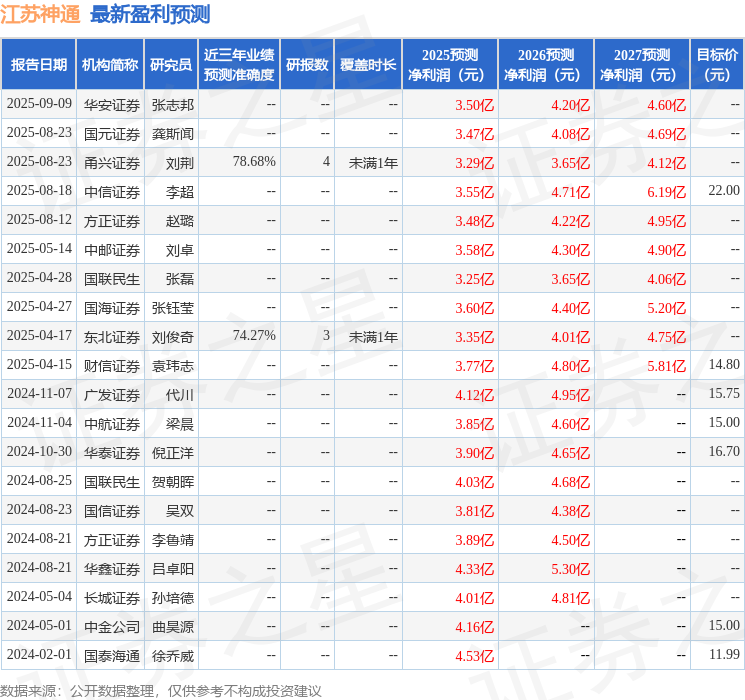Click analyst name 倪正洋
Viewport: 745px width, 700px height.
click(172, 453)
